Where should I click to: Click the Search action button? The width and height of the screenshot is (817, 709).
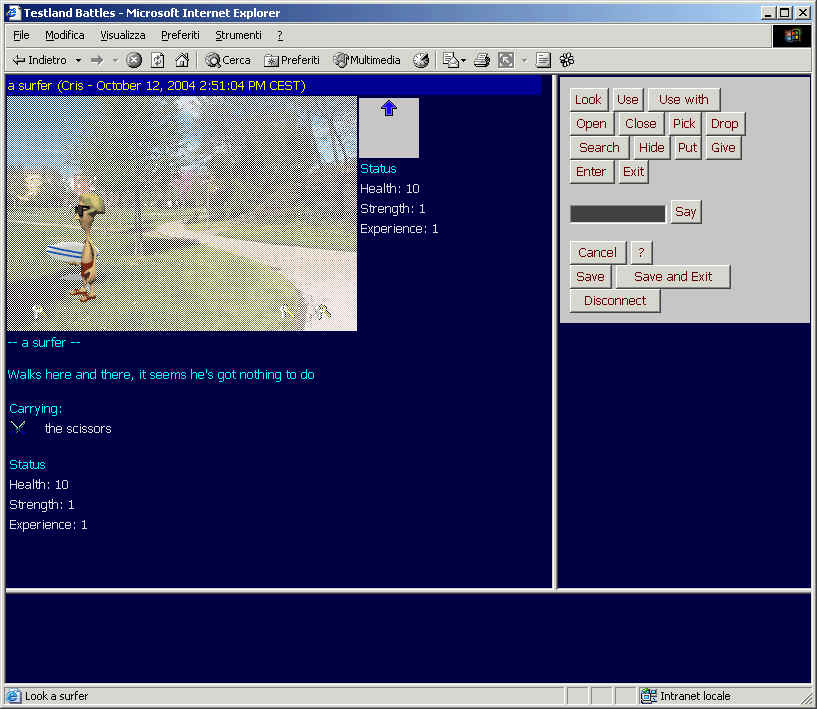(599, 147)
